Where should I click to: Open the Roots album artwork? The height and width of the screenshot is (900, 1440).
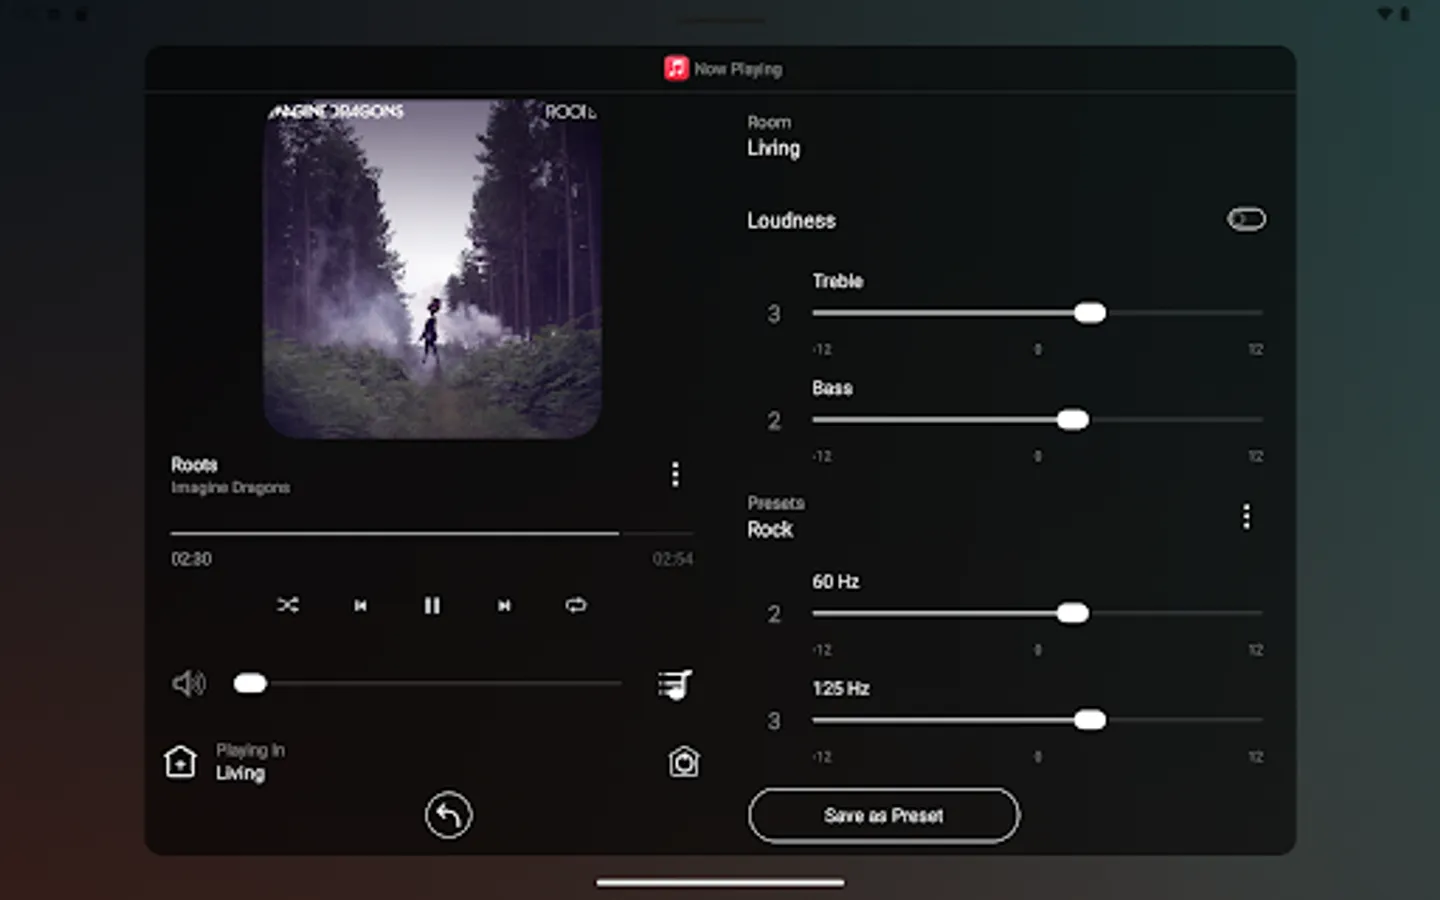click(x=432, y=268)
